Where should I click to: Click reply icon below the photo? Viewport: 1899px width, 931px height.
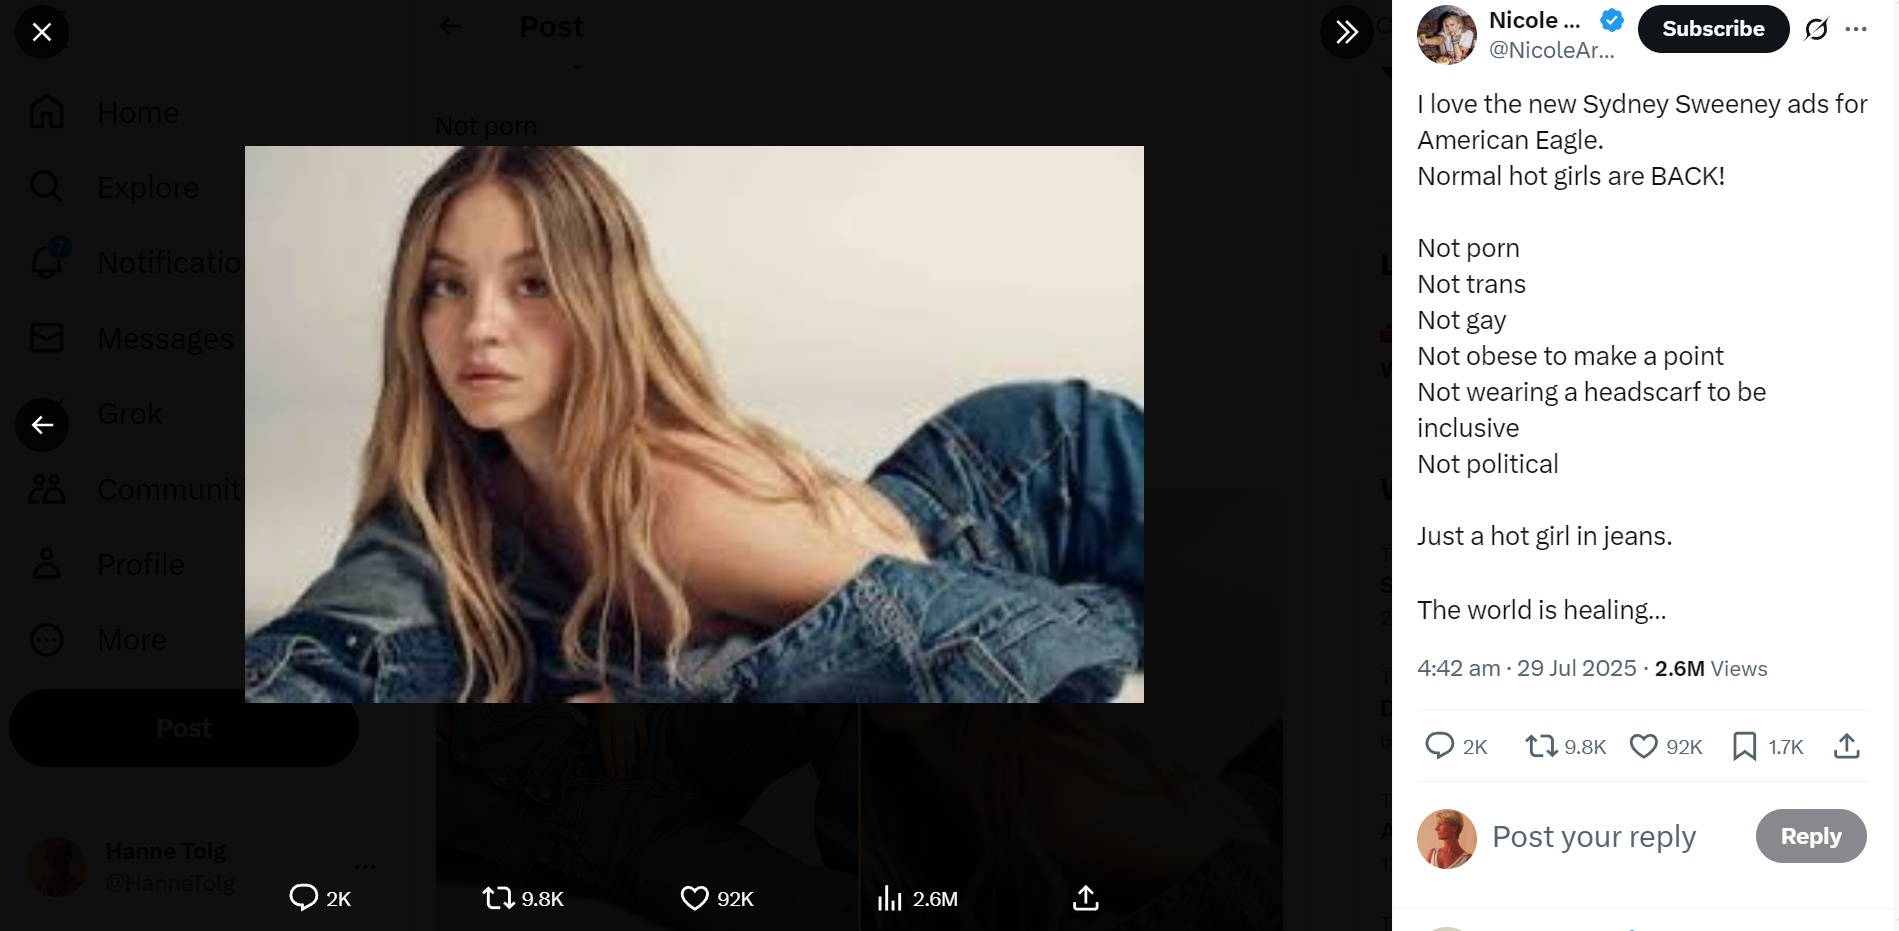pos(303,898)
